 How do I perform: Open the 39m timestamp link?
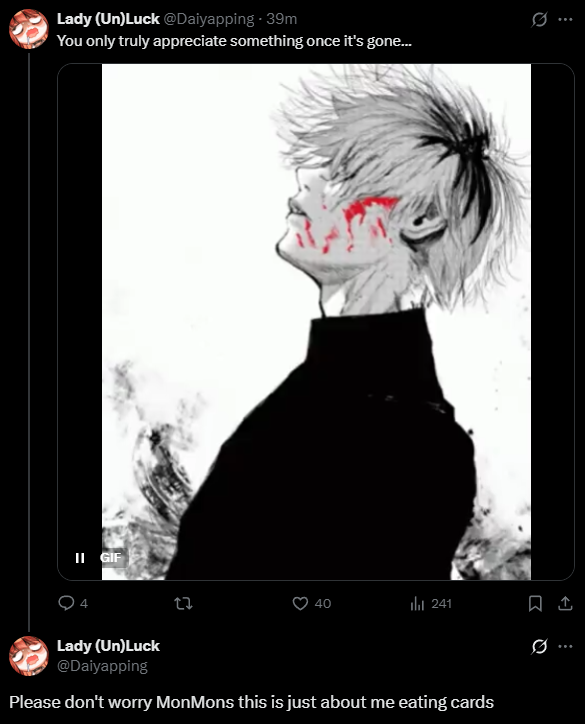click(x=281, y=19)
